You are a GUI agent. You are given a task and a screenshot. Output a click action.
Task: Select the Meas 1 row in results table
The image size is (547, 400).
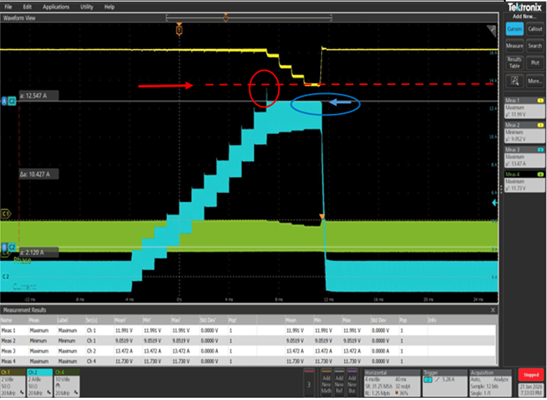click(x=248, y=330)
